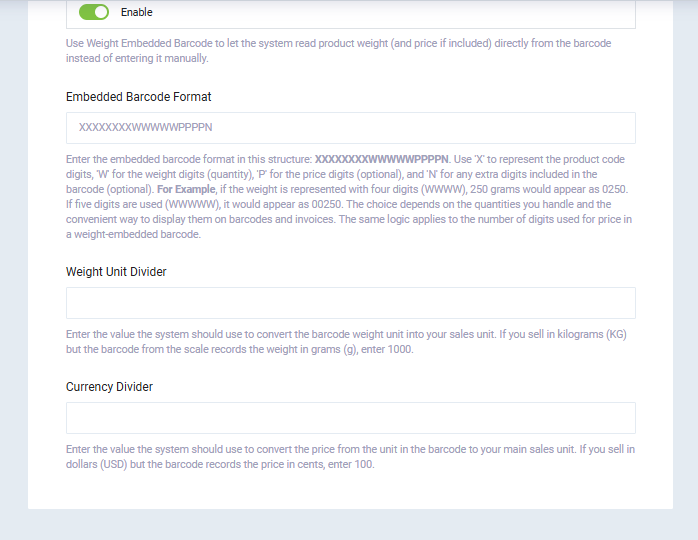Toggle the green Enable switch
This screenshot has height=540, width=698.
(x=93, y=13)
